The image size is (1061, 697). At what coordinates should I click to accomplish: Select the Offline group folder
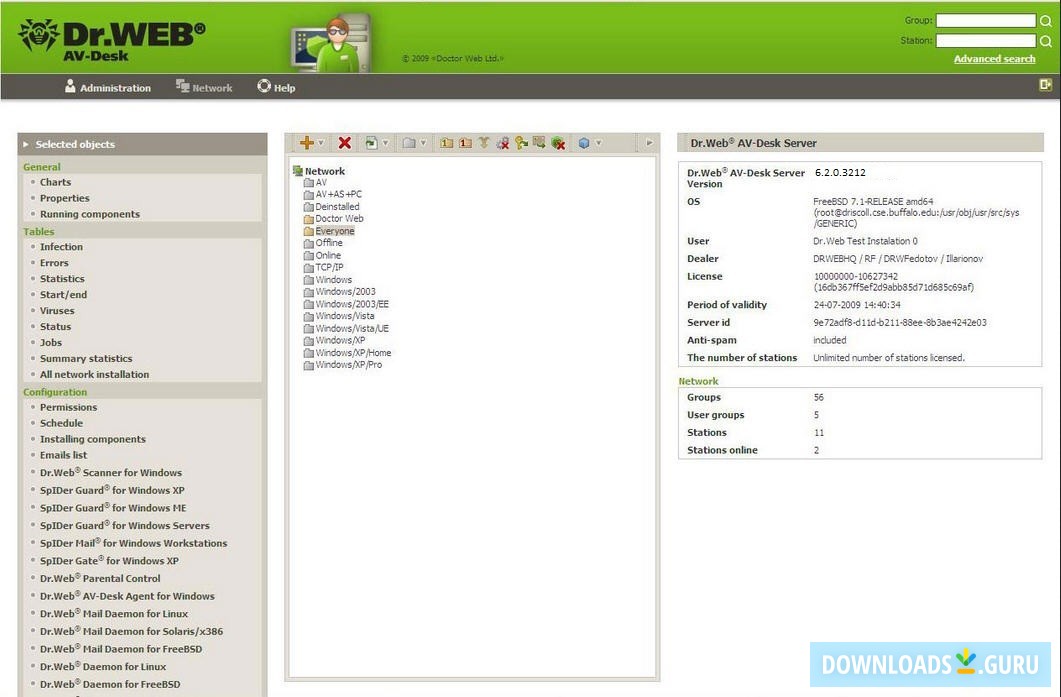[323, 243]
